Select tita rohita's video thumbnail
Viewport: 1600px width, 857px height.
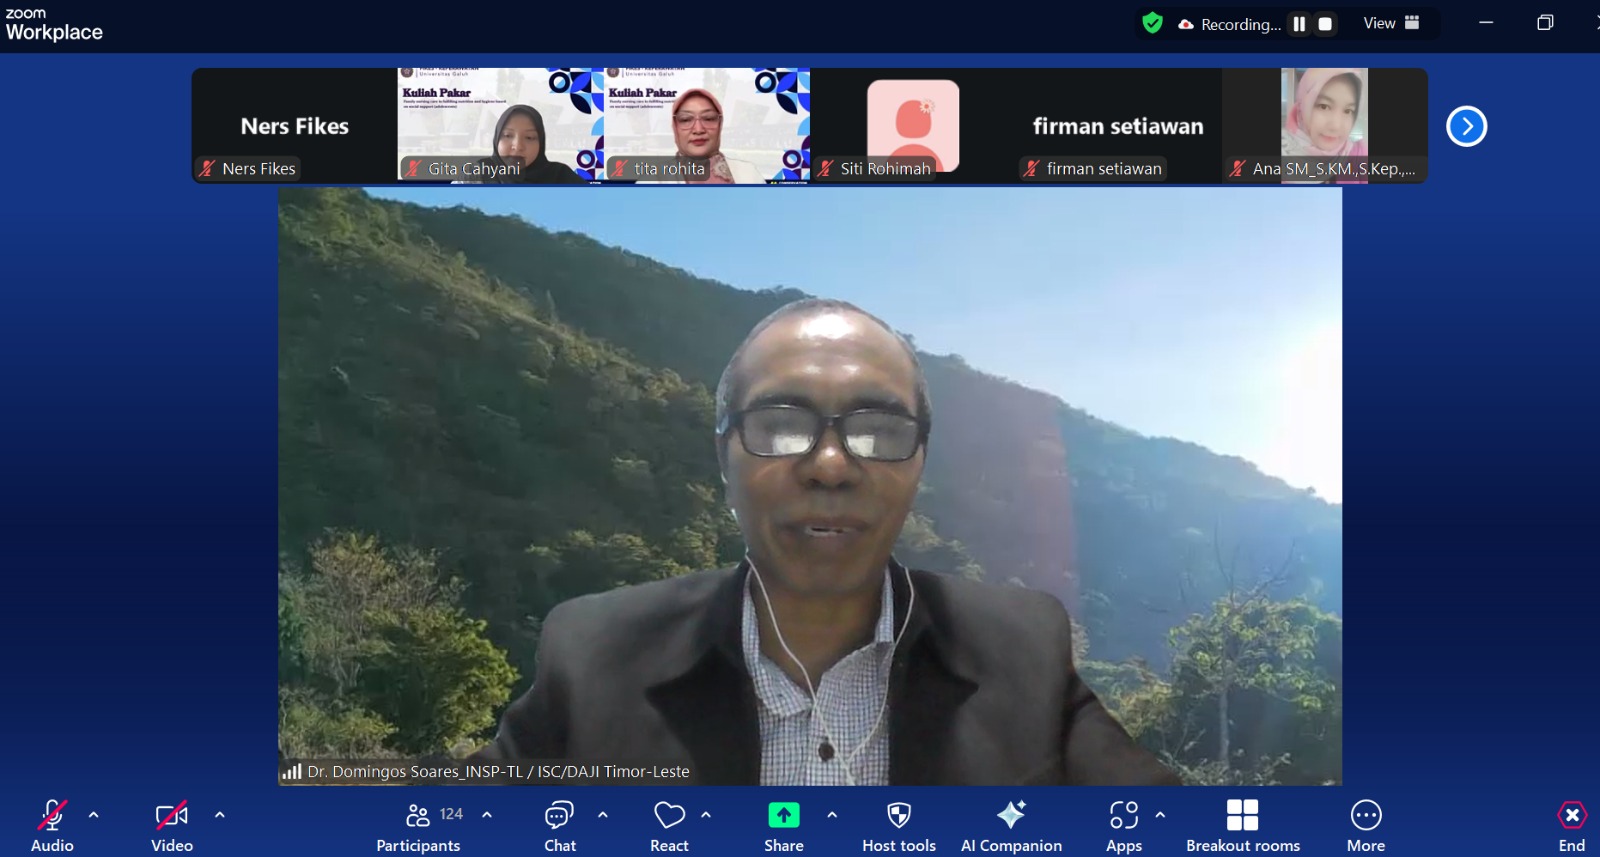[x=706, y=125]
